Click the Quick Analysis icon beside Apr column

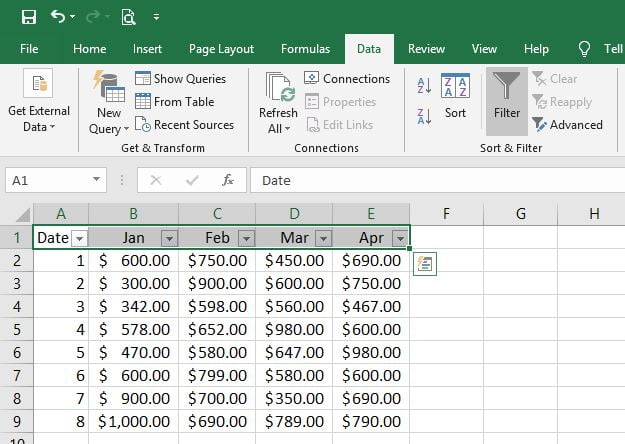[x=425, y=264]
